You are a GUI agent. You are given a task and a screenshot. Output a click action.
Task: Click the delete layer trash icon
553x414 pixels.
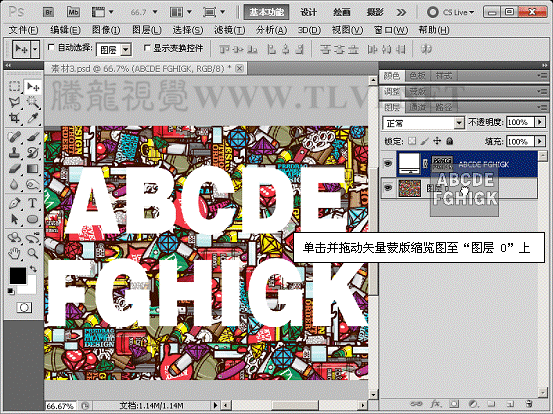[528, 404]
